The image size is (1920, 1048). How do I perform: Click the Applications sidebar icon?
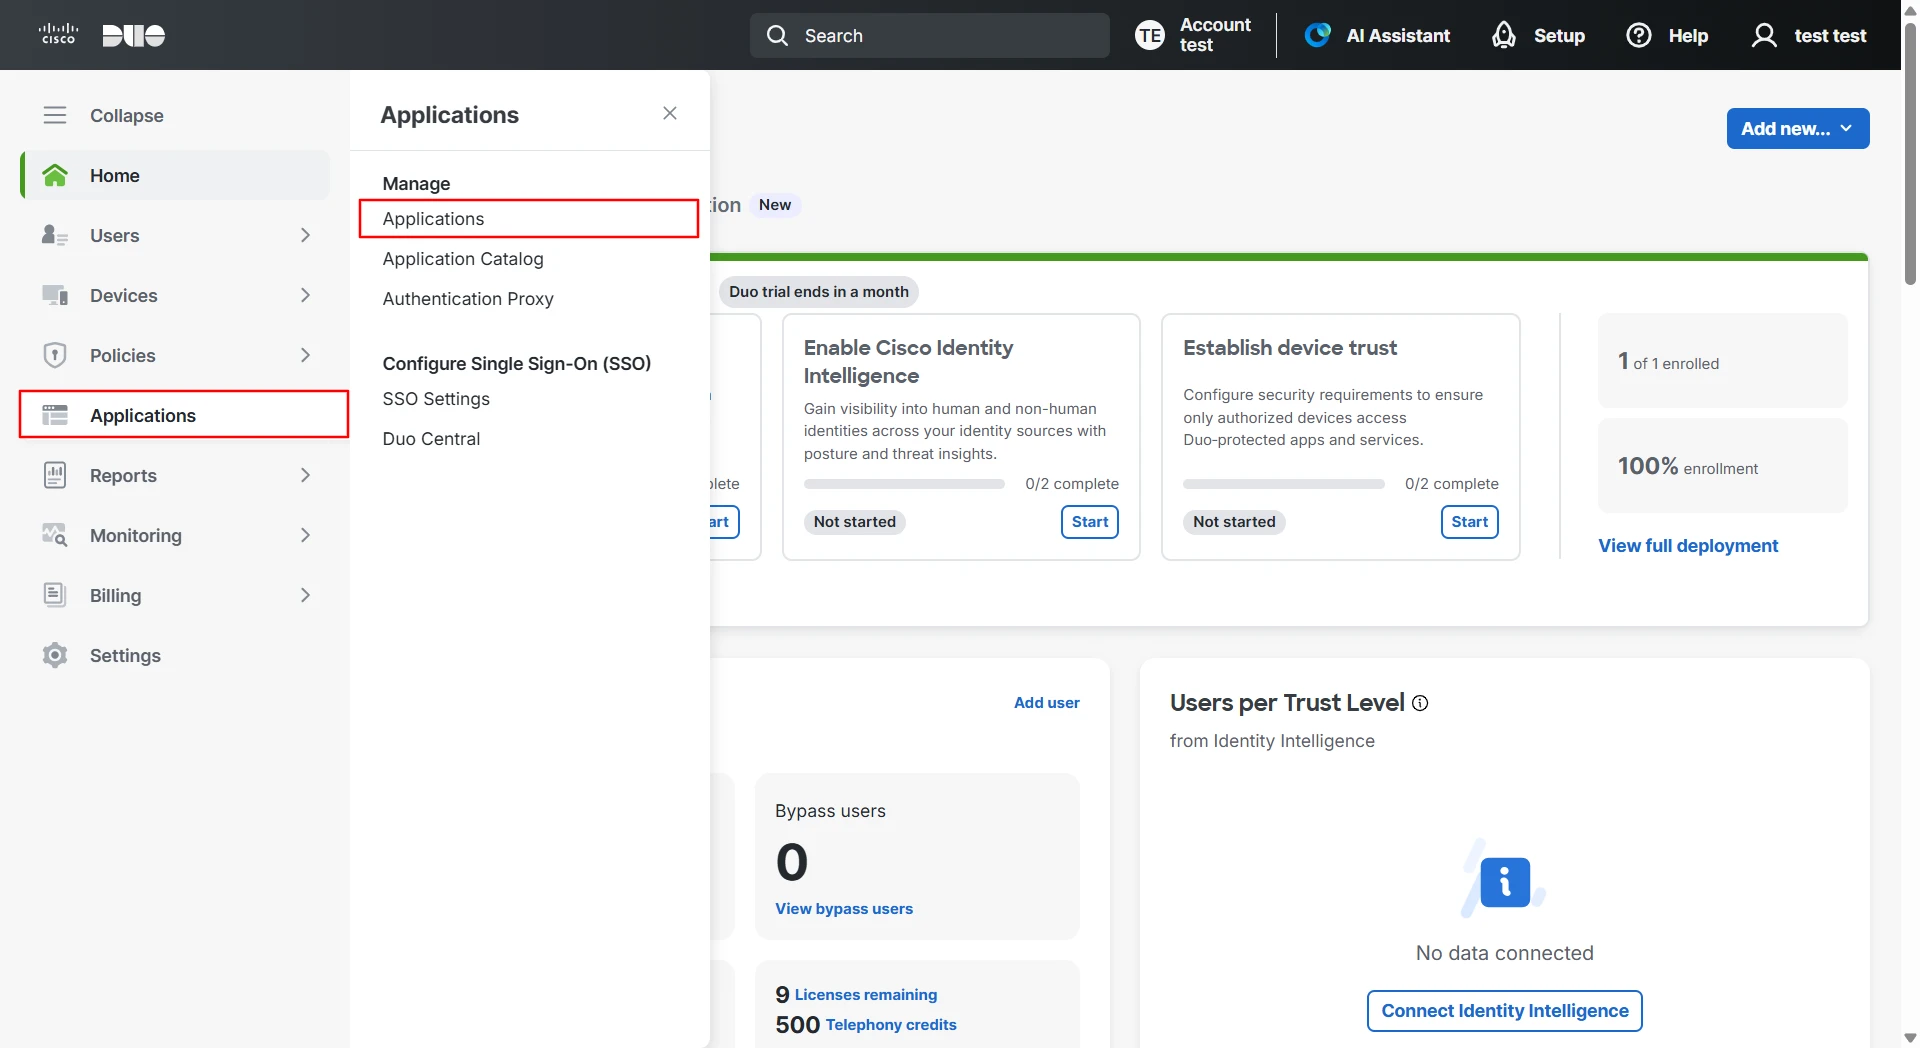click(55, 415)
